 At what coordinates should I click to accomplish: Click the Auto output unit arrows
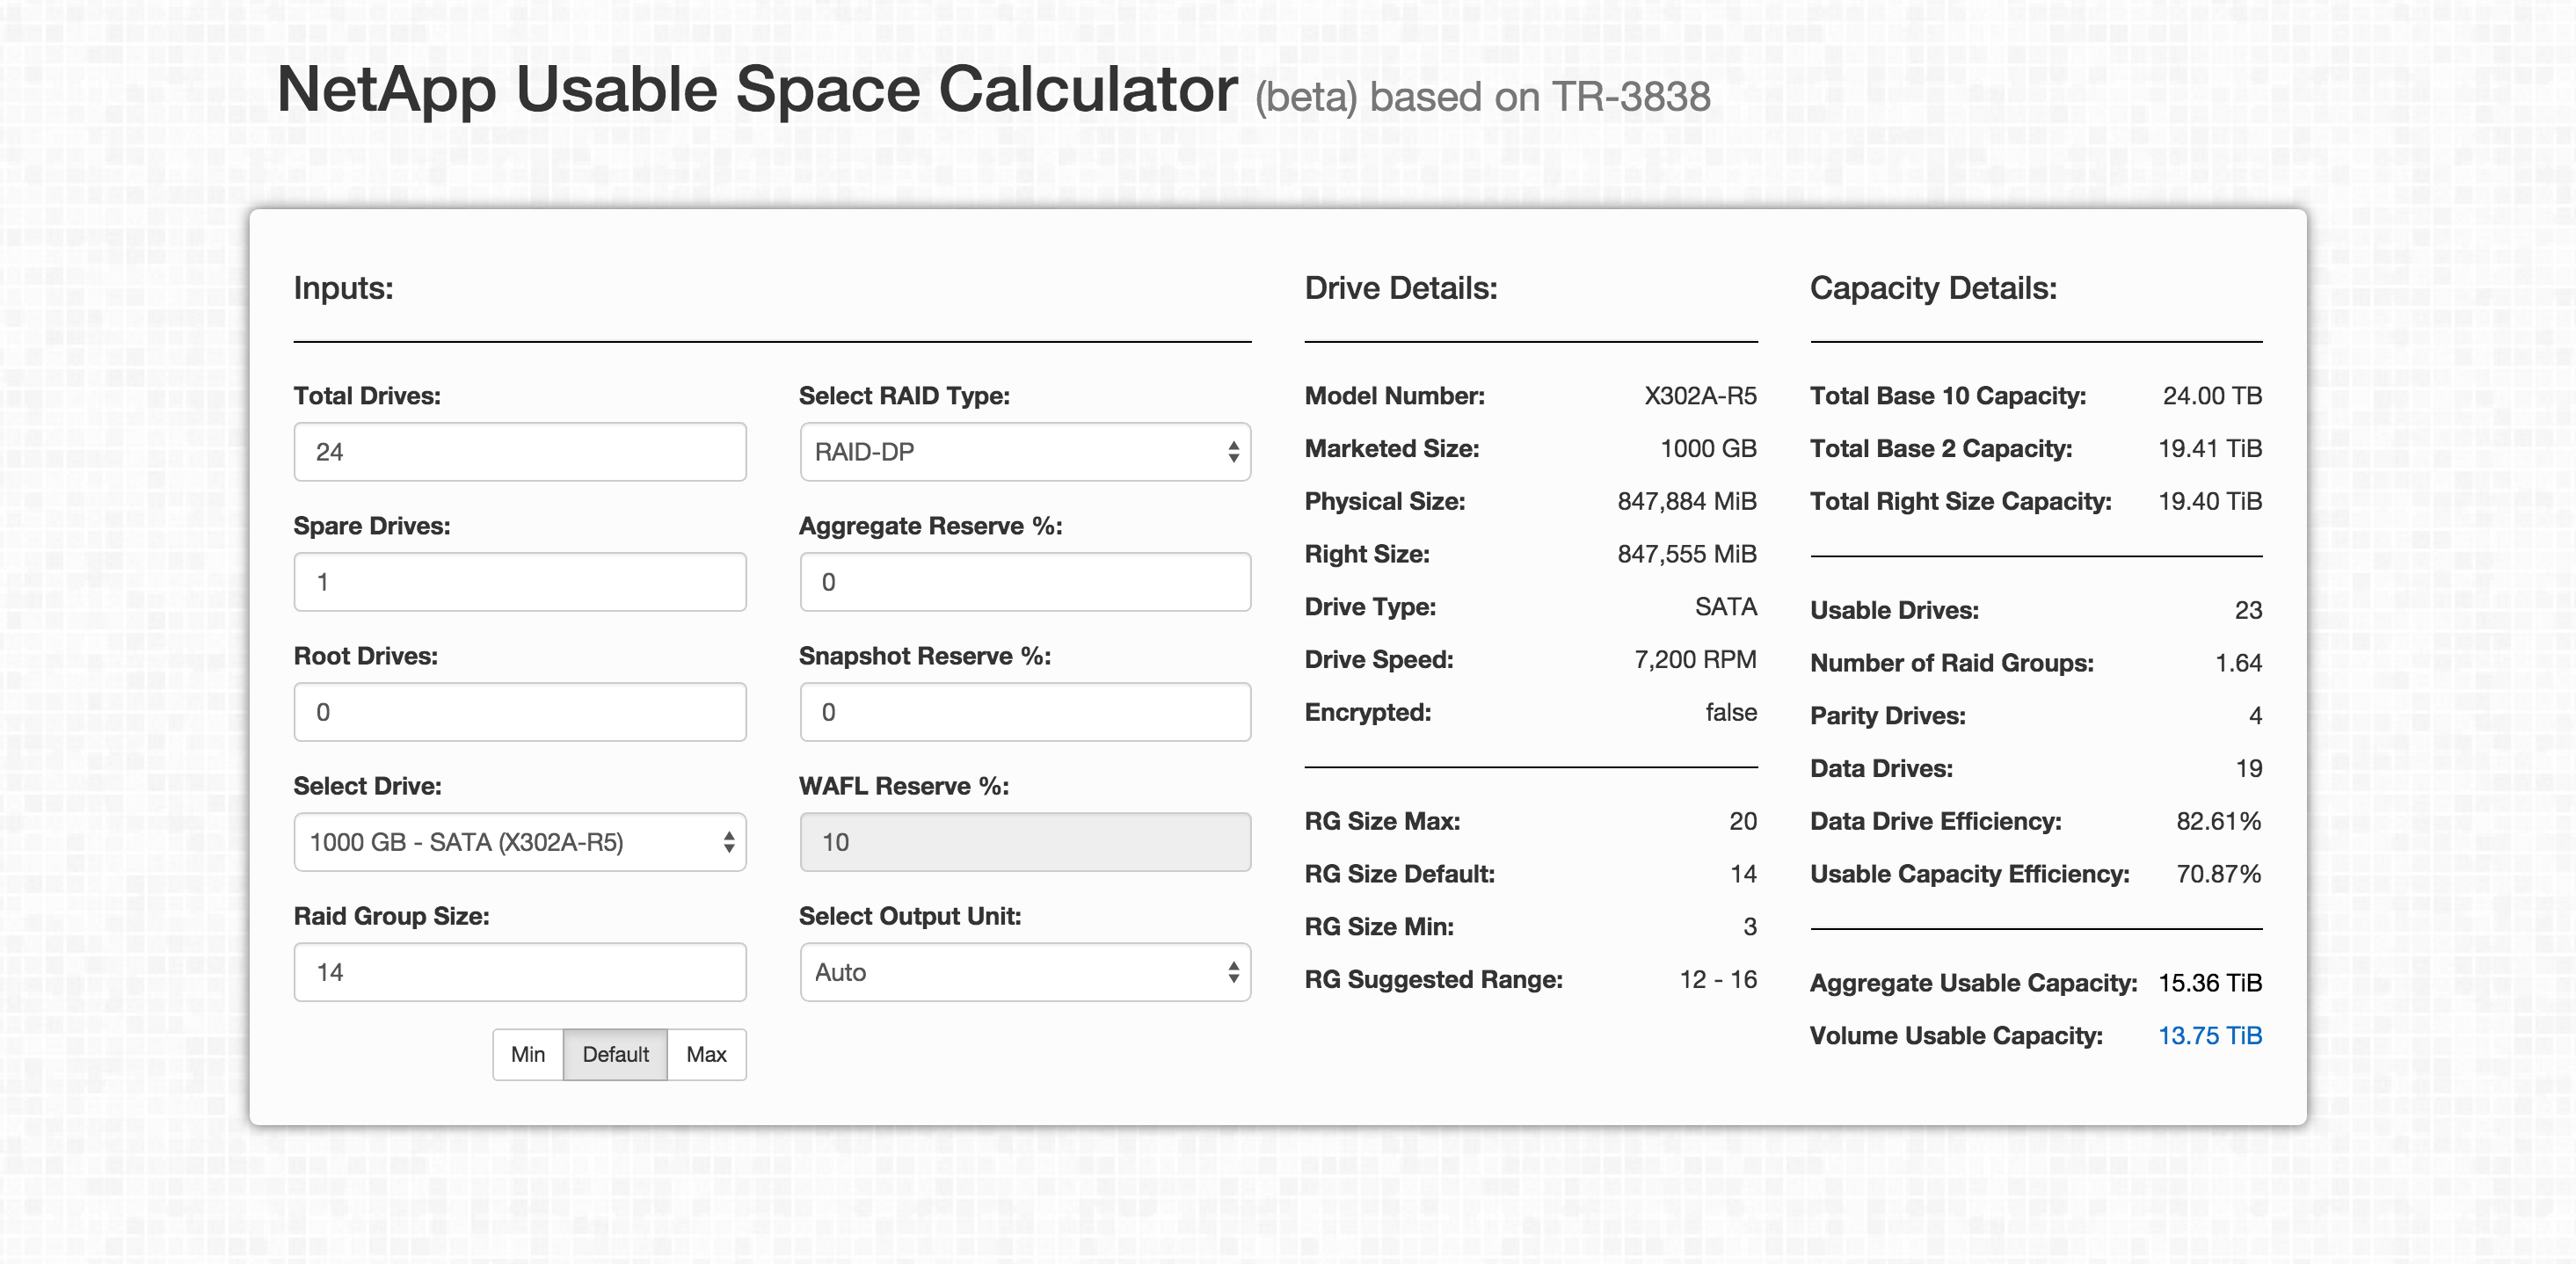1233,972
